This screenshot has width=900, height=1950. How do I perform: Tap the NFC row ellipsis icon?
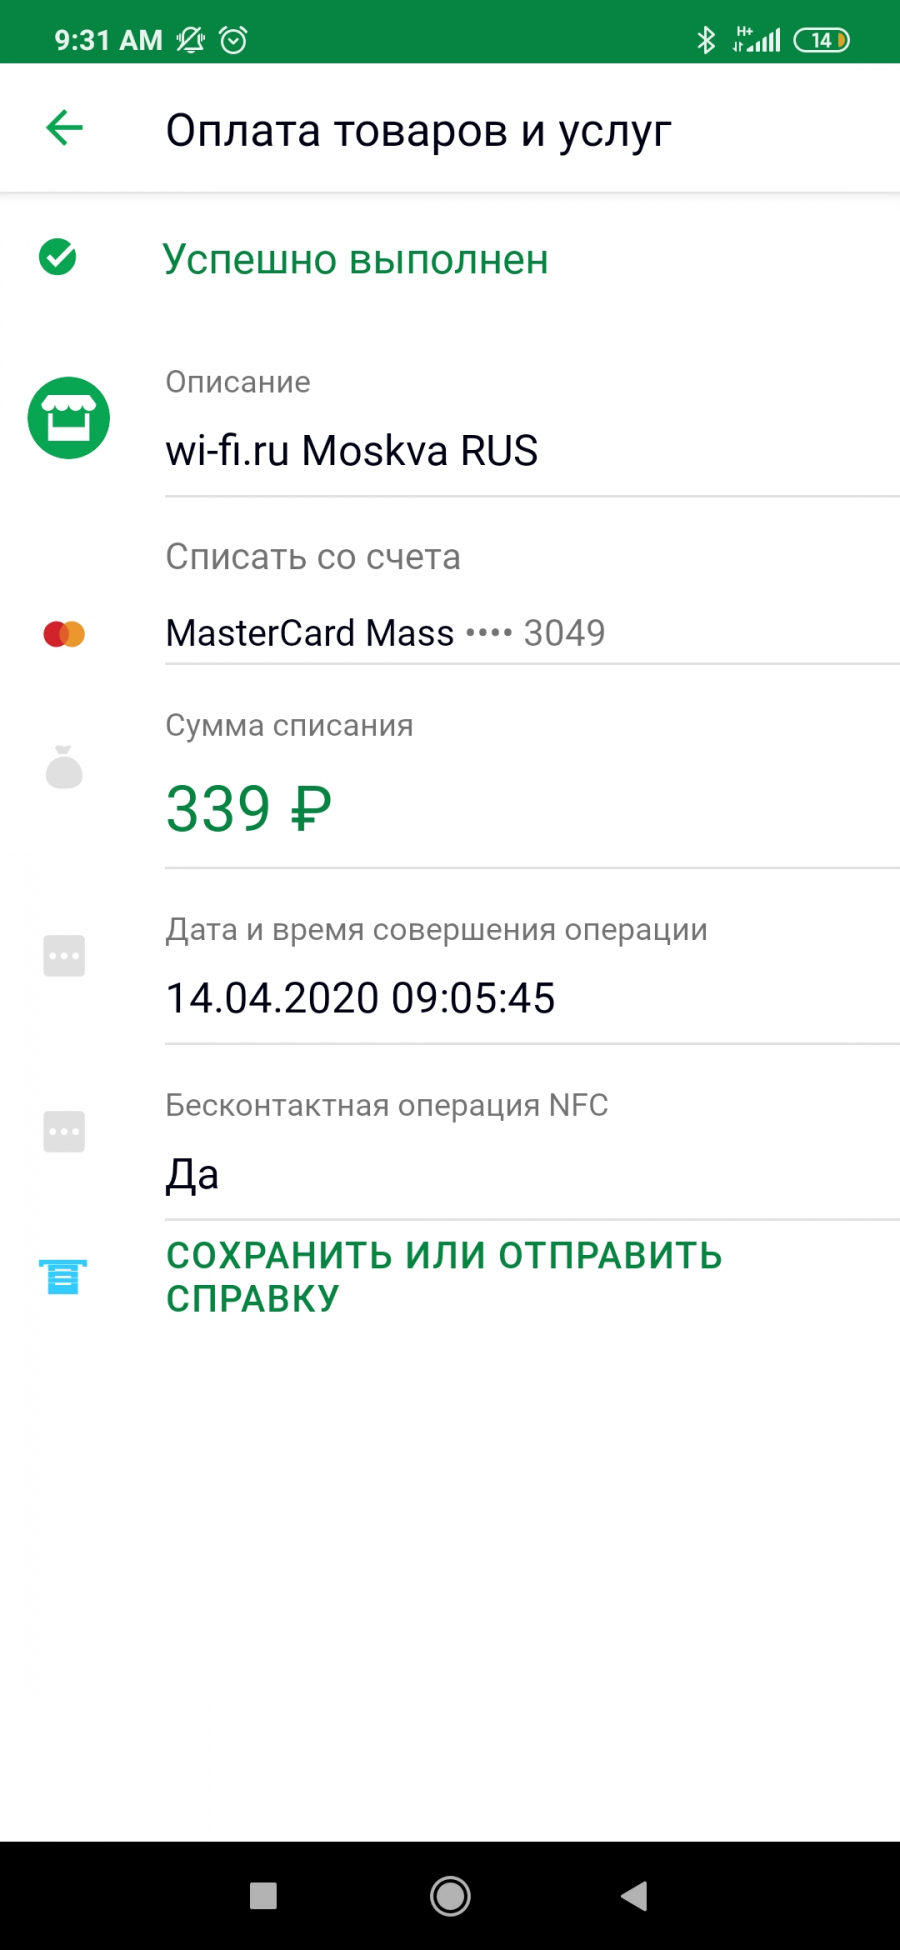[64, 1132]
